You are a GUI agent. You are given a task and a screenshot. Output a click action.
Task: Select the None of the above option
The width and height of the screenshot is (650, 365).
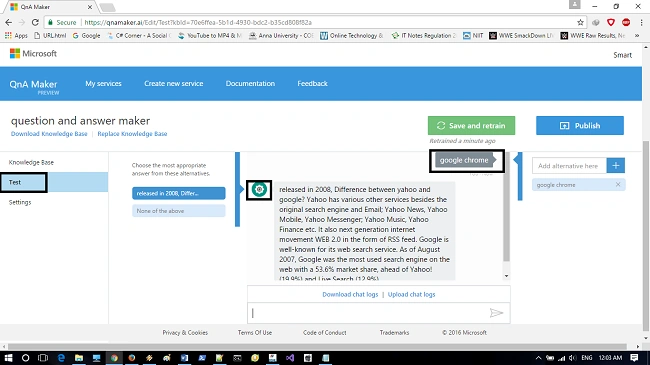179,211
